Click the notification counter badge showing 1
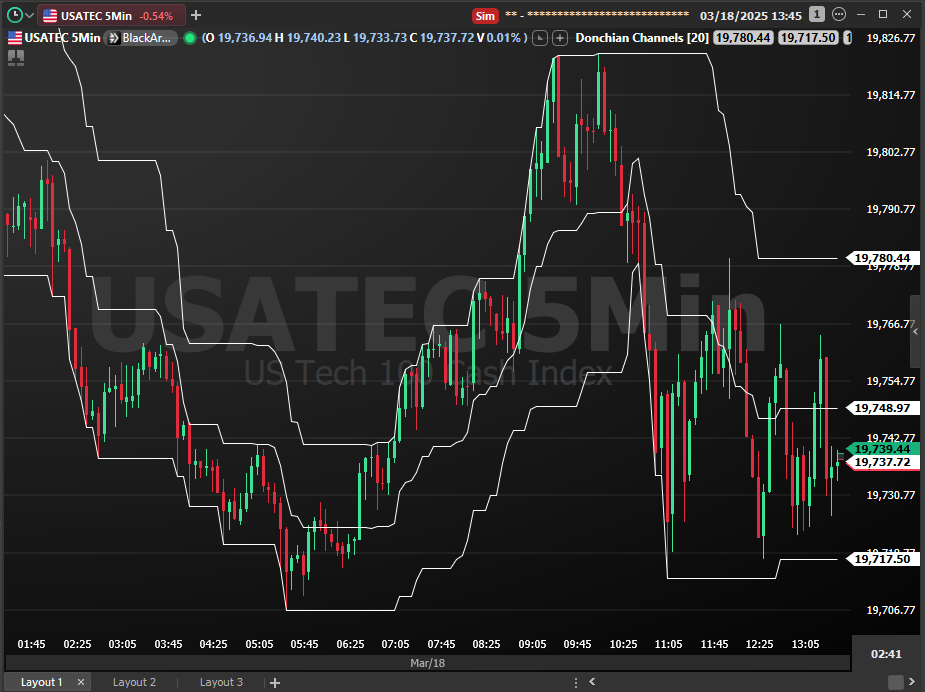This screenshot has height=692, width=925. tap(817, 15)
